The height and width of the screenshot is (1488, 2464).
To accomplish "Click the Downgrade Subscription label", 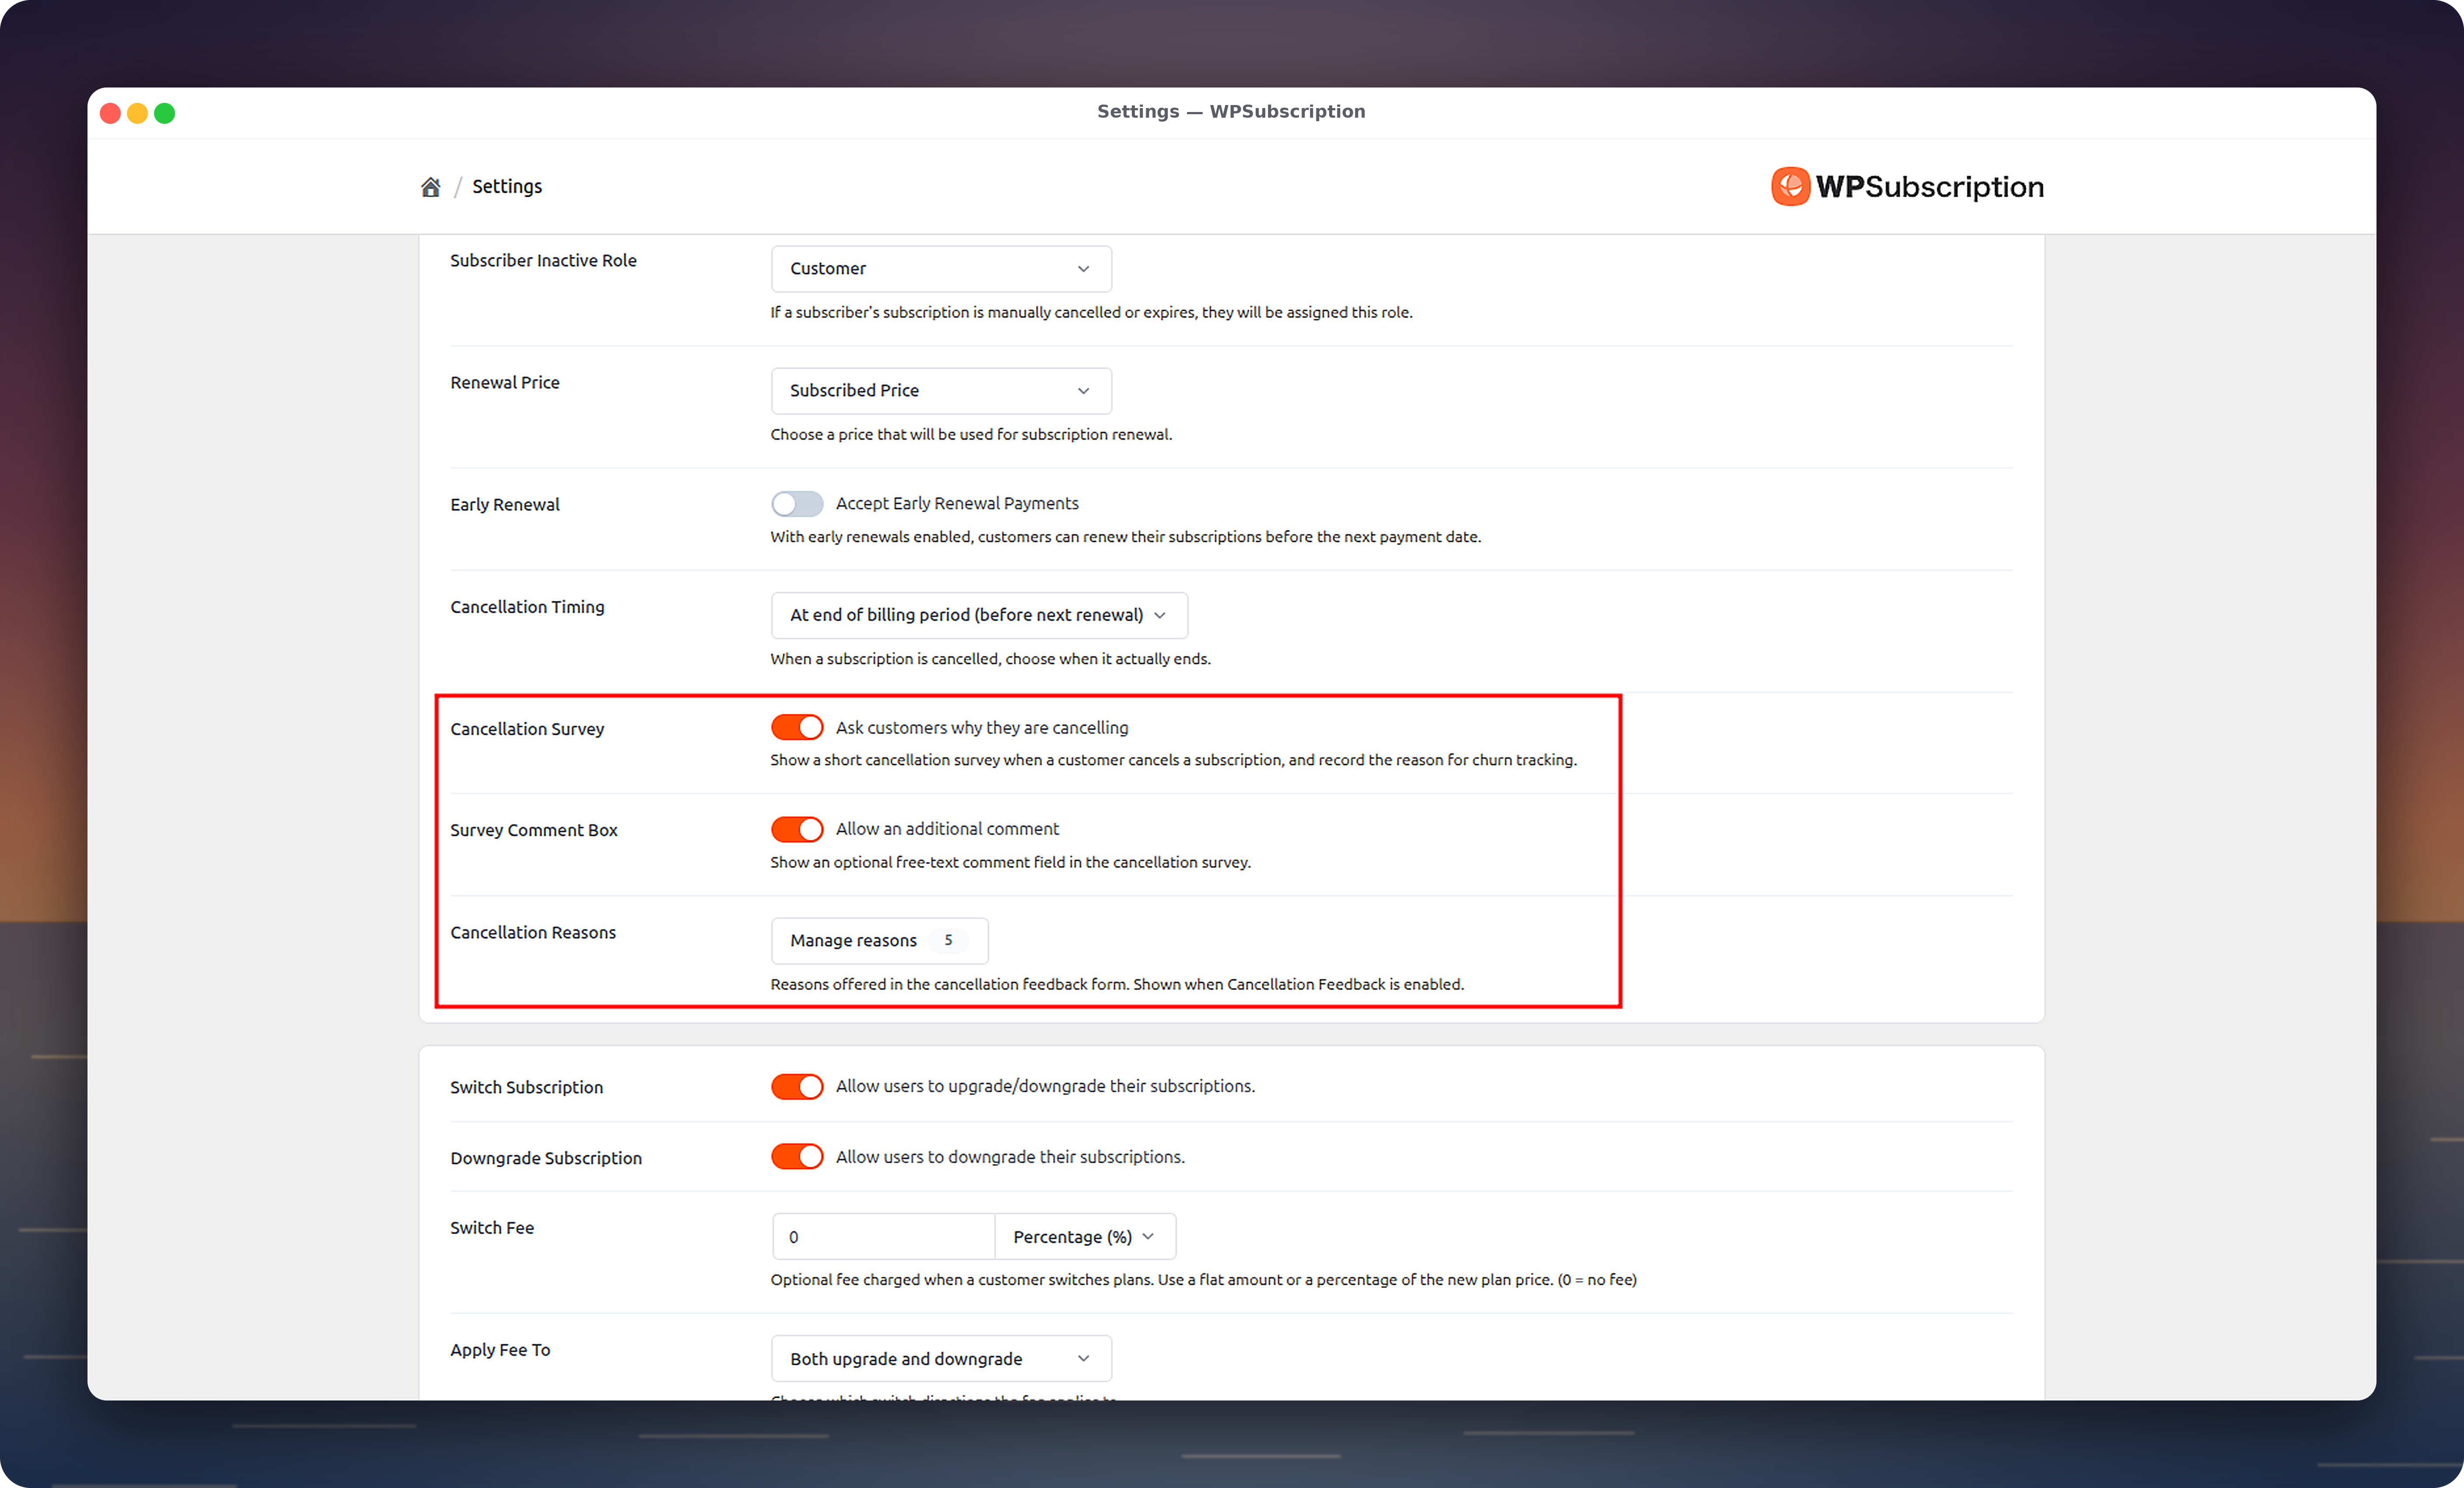I will coord(546,1158).
